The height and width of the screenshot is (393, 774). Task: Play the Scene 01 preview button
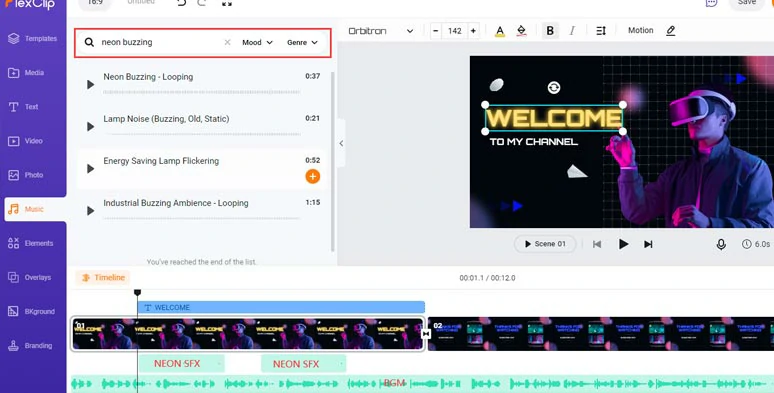point(544,244)
